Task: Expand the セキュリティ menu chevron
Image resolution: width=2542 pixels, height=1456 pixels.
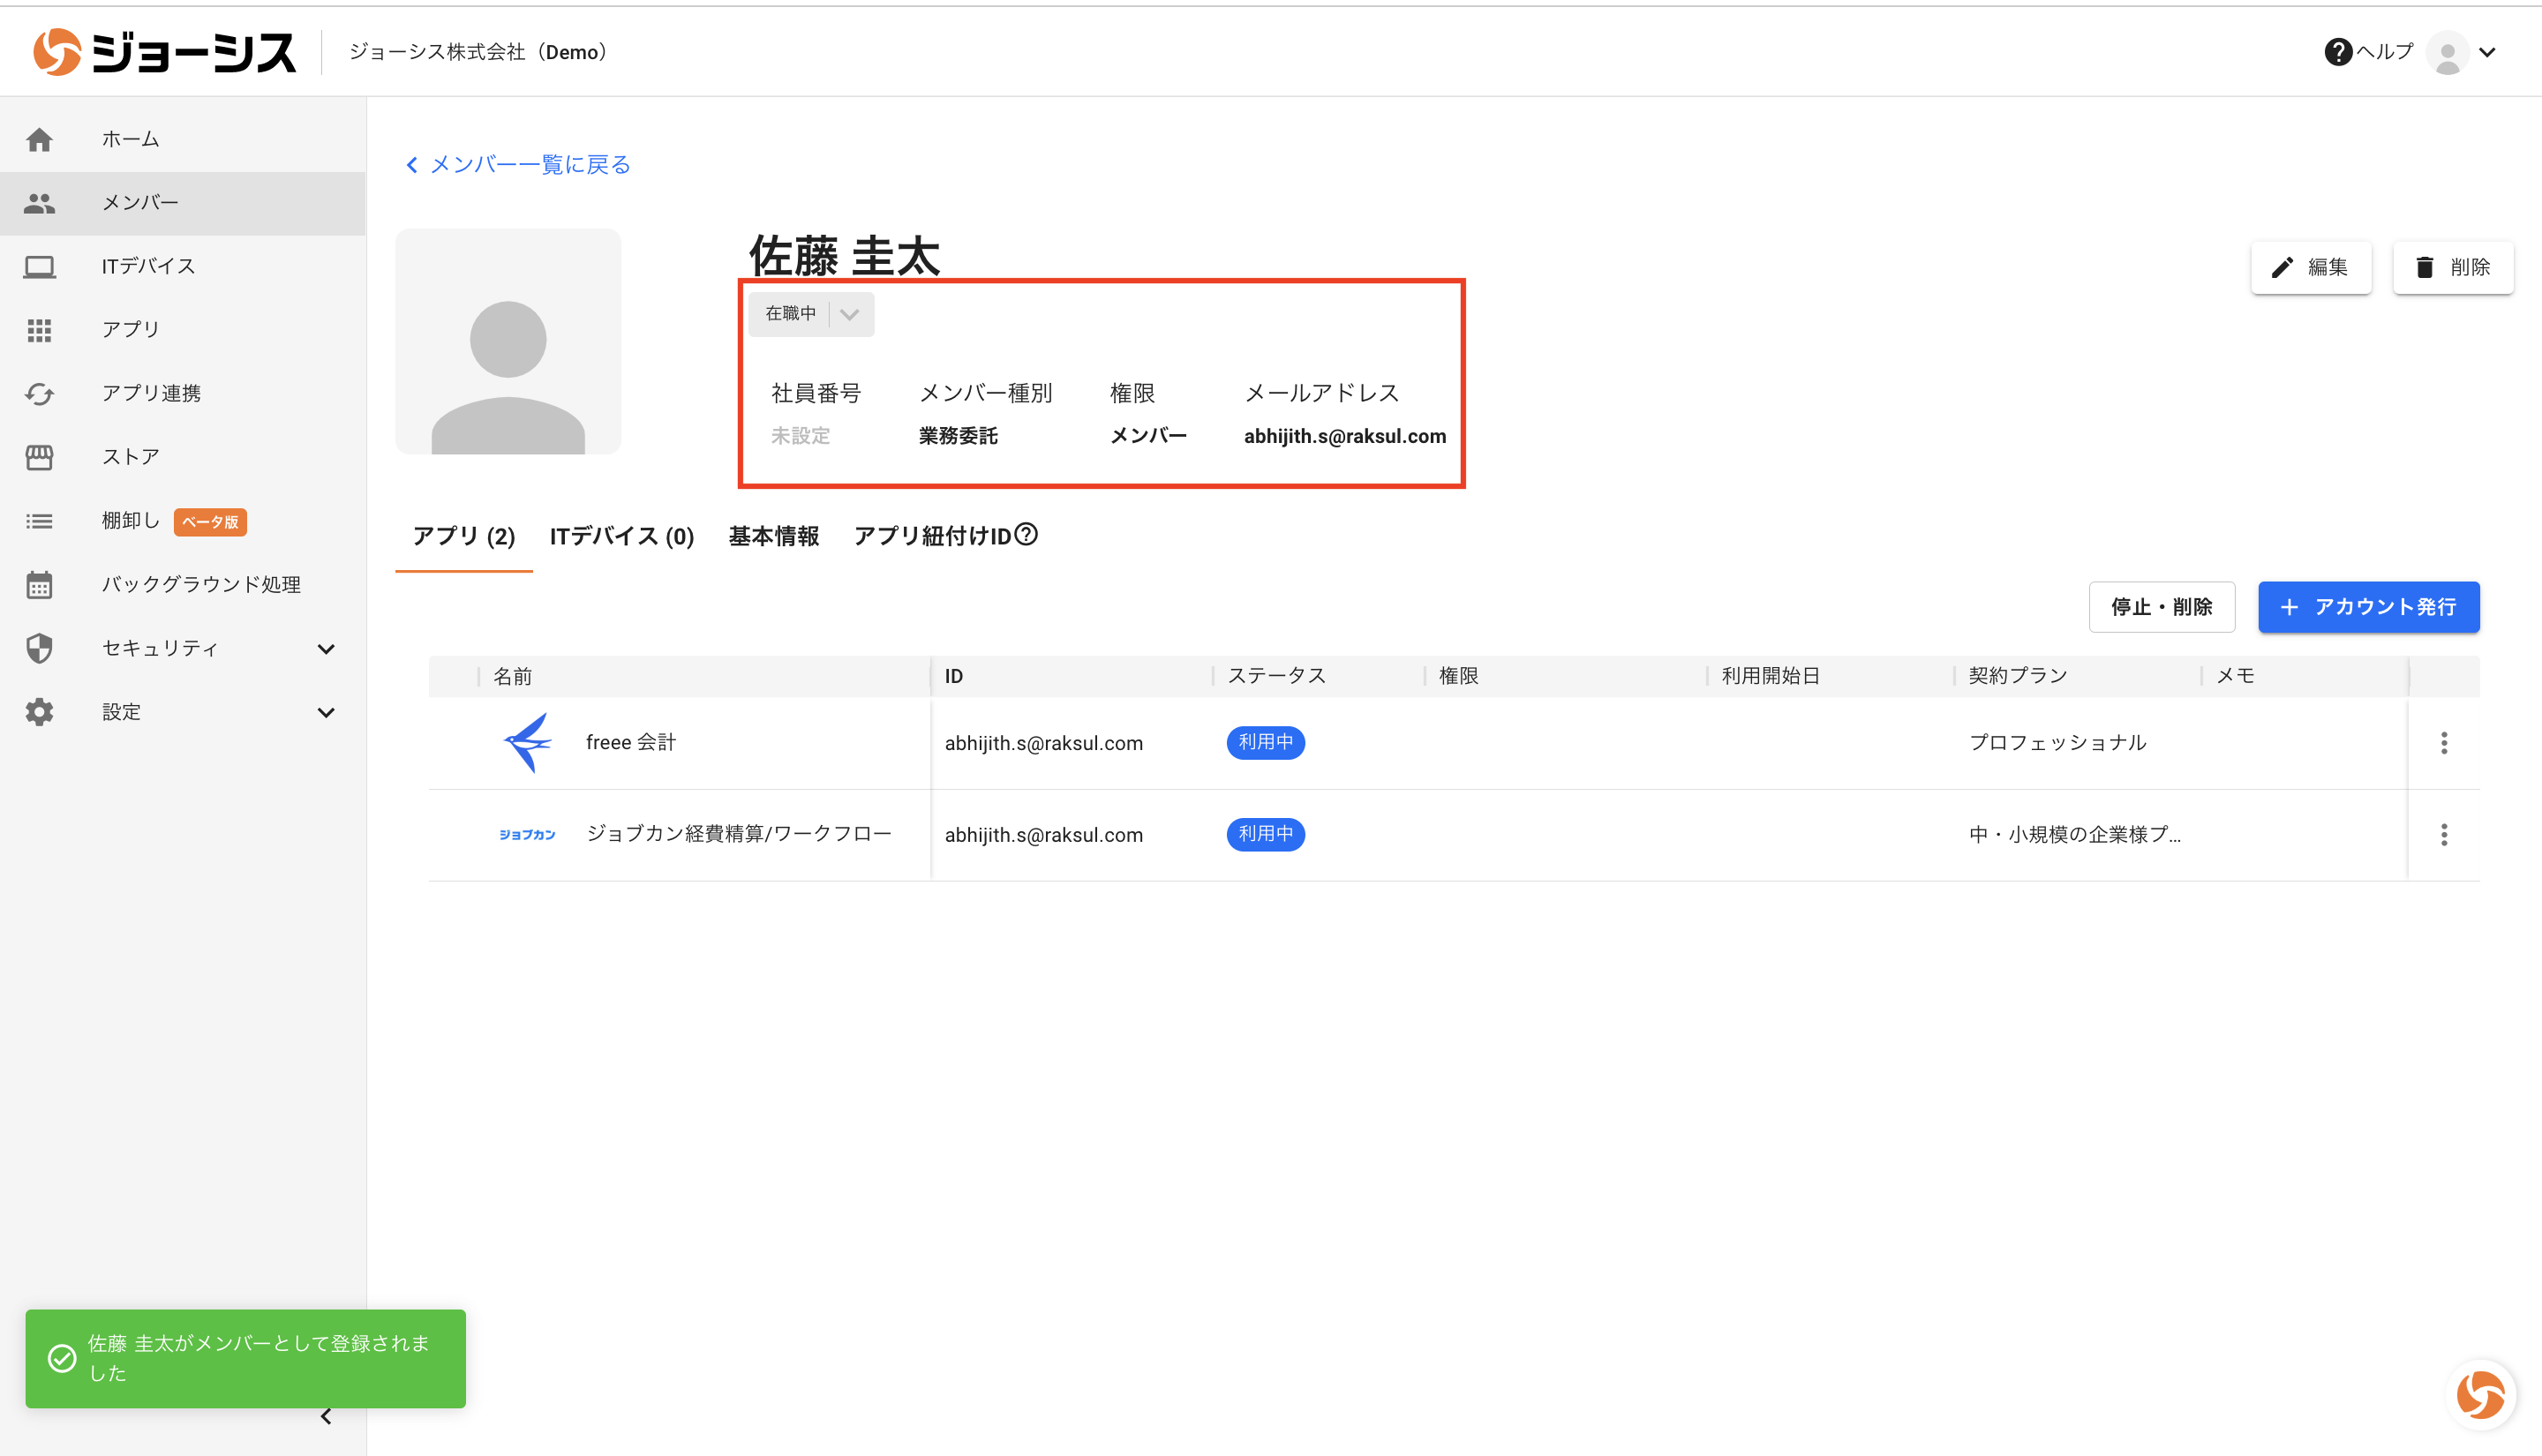Action: coord(326,649)
